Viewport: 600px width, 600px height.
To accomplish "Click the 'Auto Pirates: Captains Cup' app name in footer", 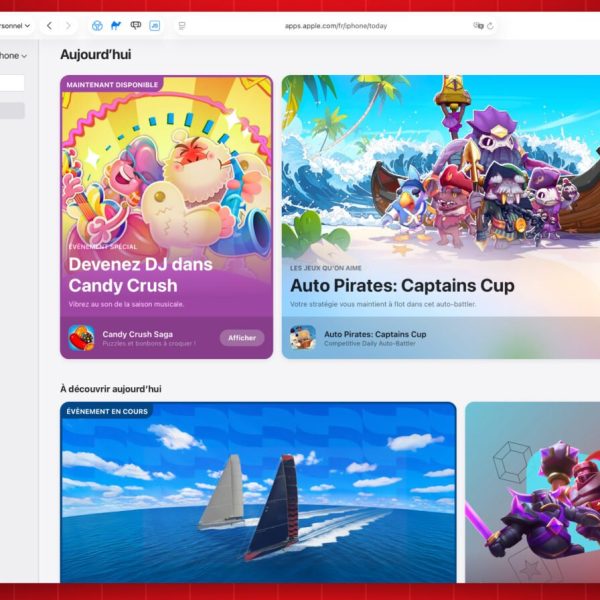I will point(375,334).
